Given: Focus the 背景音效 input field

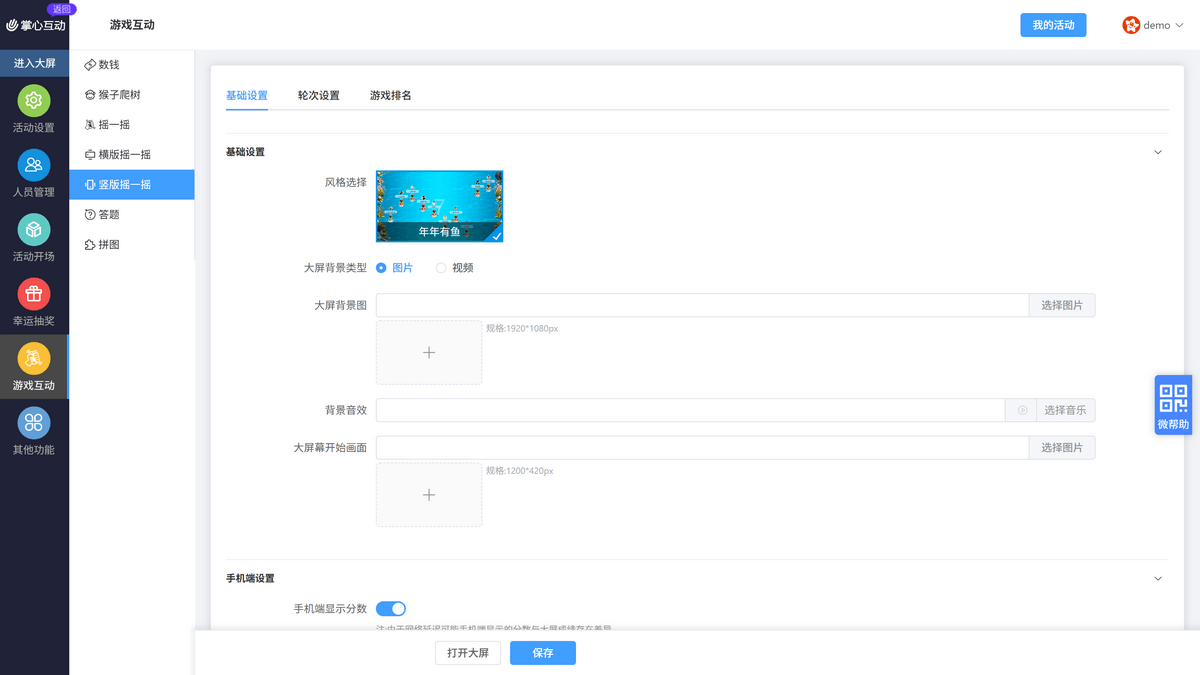Looking at the screenshot, I should [690, 410].
